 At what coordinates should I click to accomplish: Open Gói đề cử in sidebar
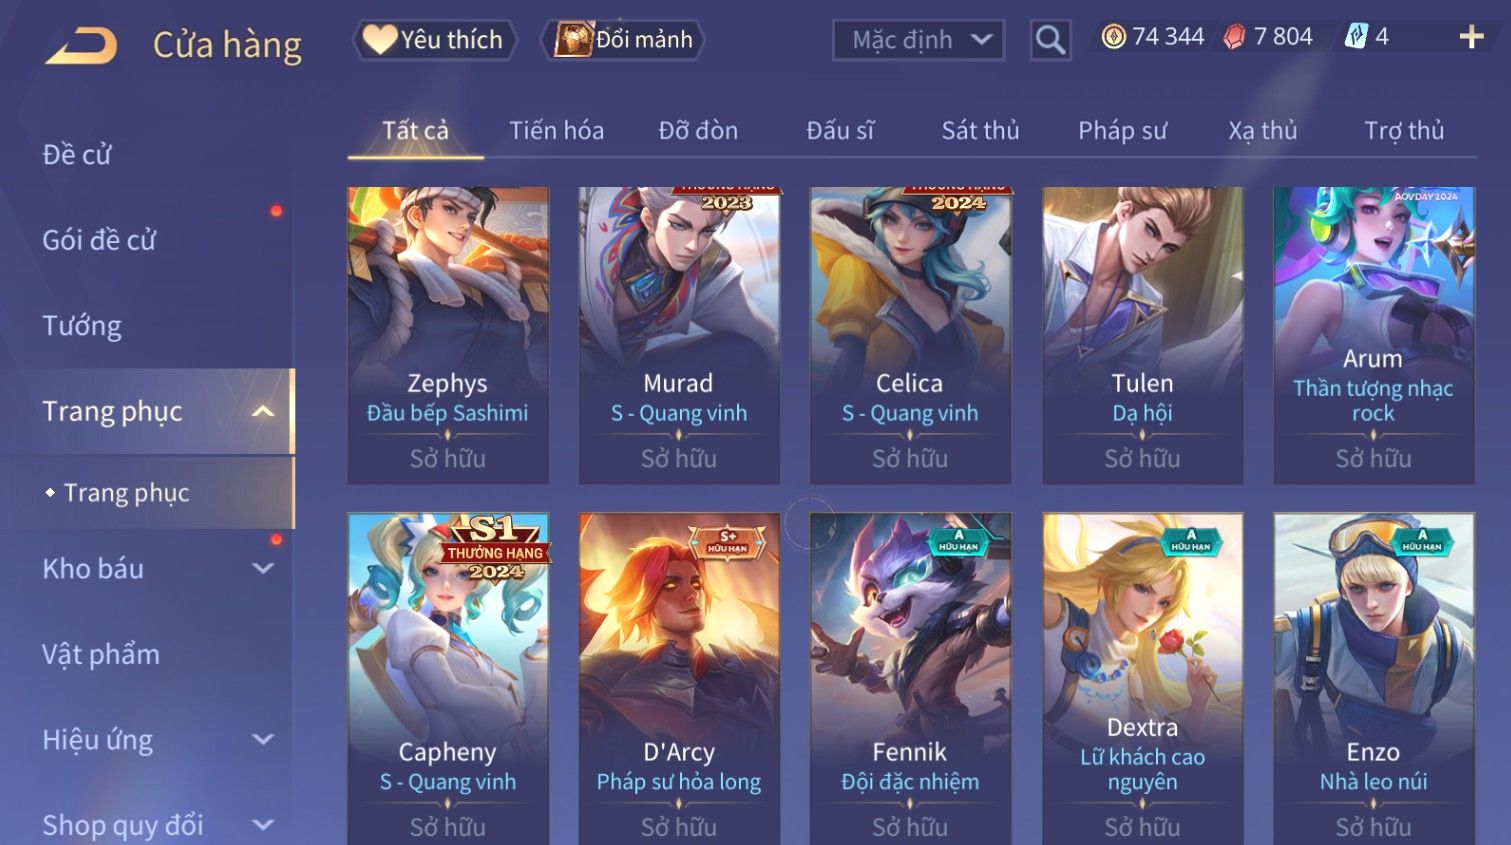point(99,240)
